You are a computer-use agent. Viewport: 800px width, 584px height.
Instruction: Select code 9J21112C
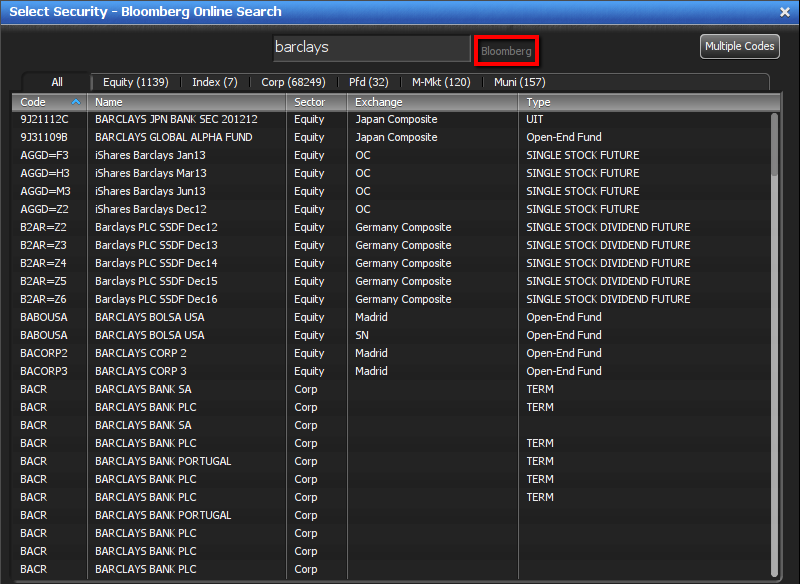(44, 119)
